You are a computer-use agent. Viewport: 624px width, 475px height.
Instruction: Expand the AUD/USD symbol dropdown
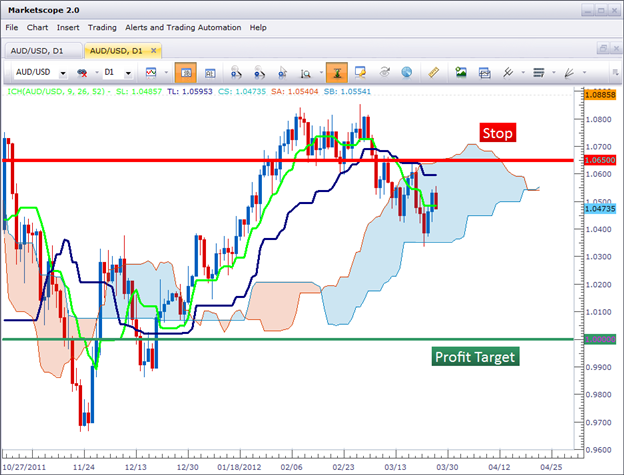(x=62, y=73)
